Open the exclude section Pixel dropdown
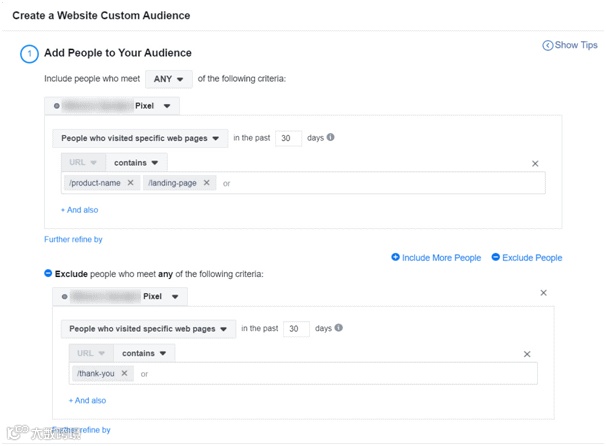 coord(175,296)
